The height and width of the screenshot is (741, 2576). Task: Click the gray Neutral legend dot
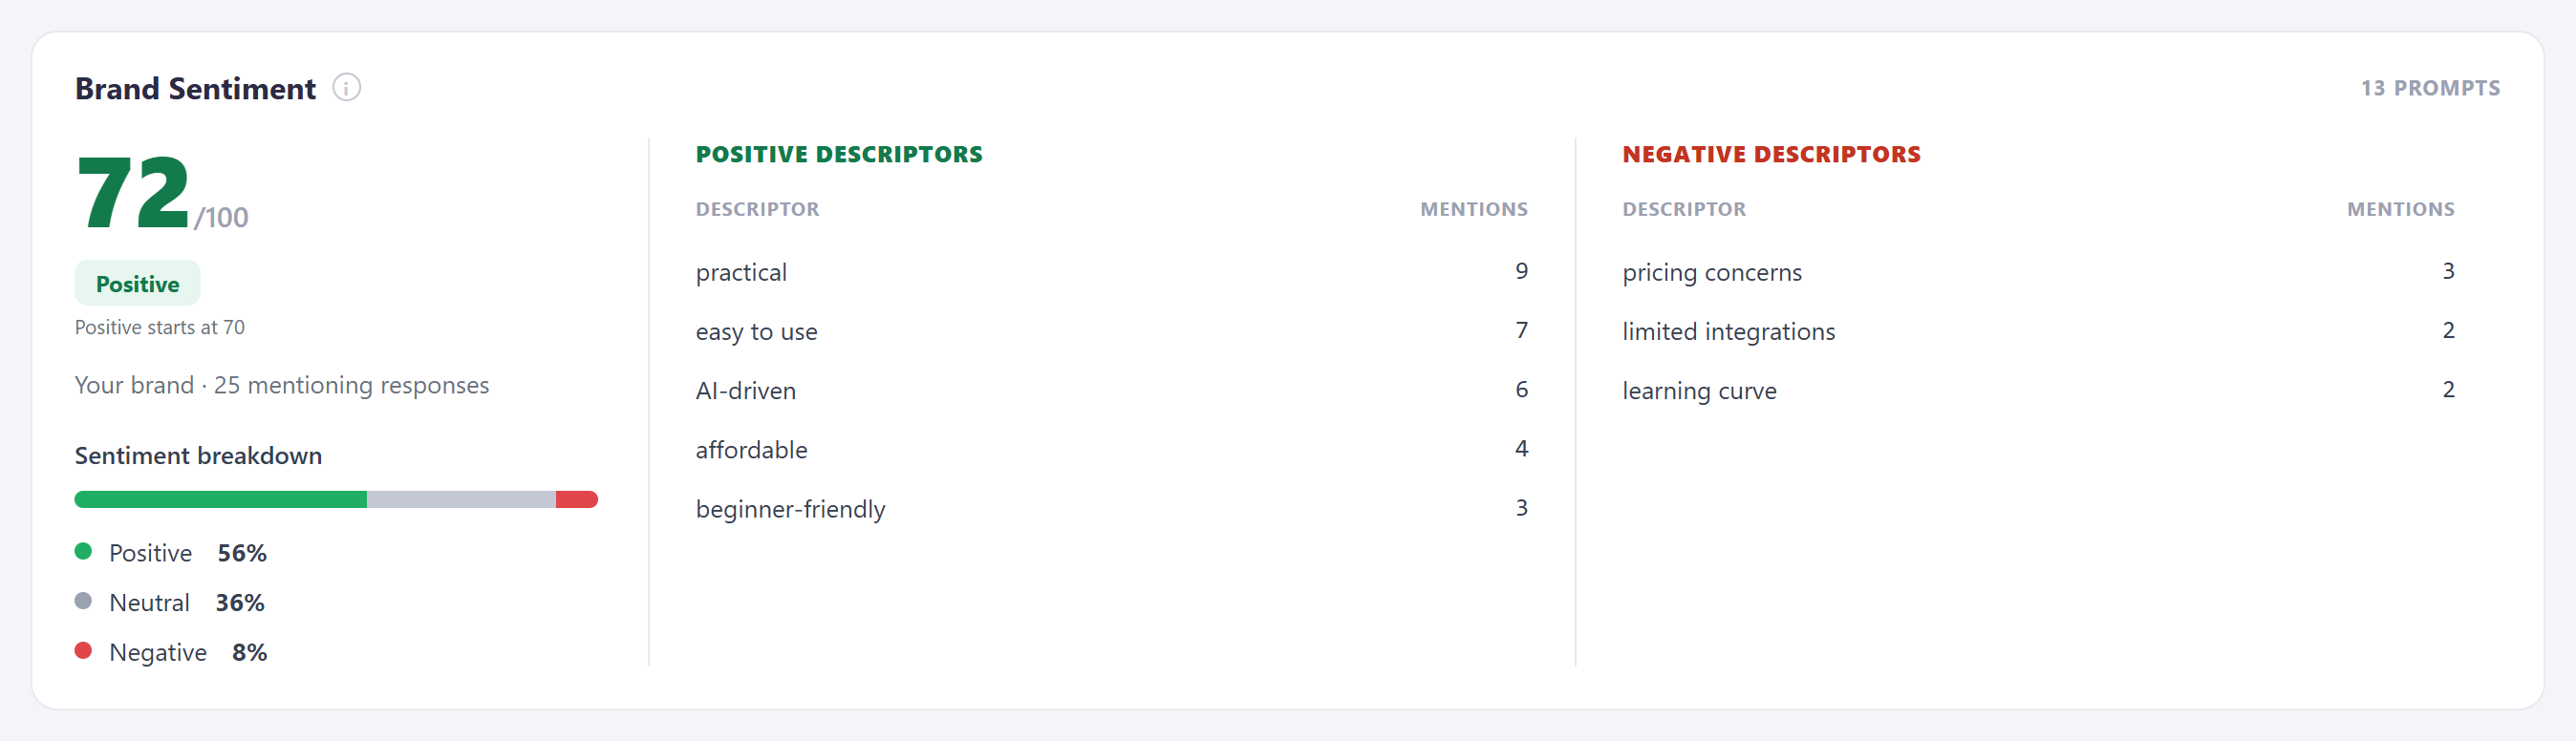tap(83, 601)
